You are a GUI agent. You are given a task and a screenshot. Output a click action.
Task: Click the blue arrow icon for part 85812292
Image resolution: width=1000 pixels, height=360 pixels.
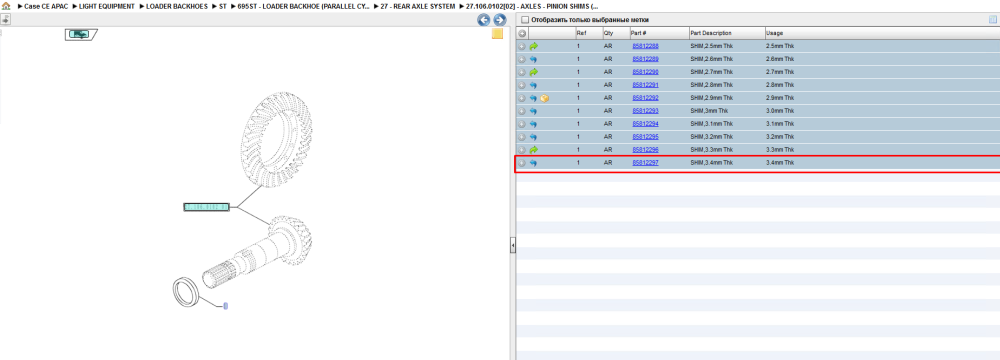[534, 98]
